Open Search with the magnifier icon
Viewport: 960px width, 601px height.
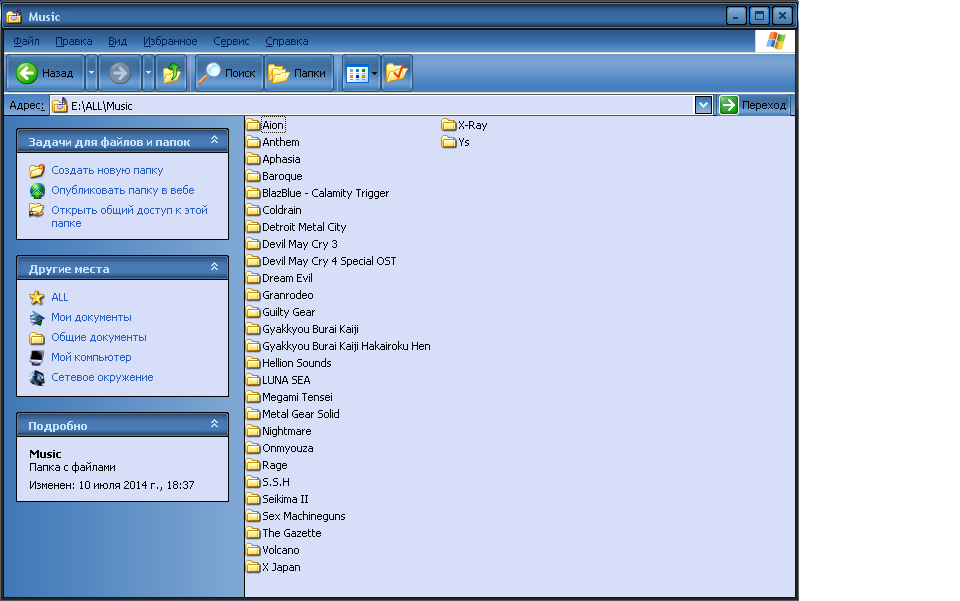[209, 73]
